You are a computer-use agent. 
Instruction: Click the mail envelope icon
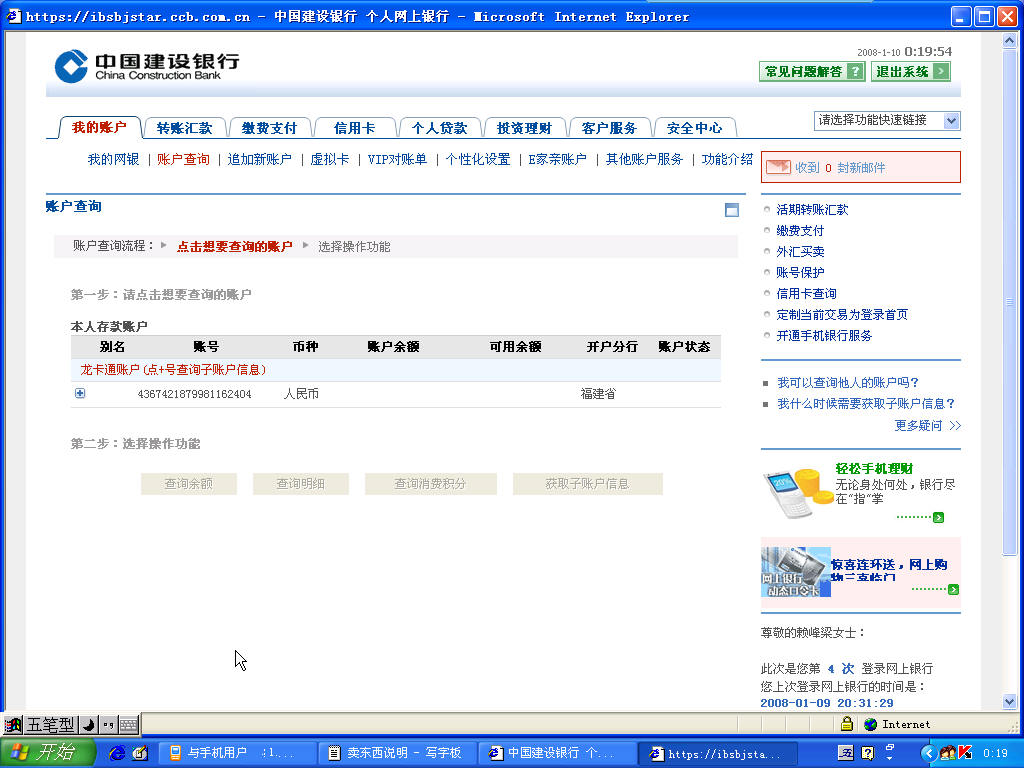tap(778, 168)
